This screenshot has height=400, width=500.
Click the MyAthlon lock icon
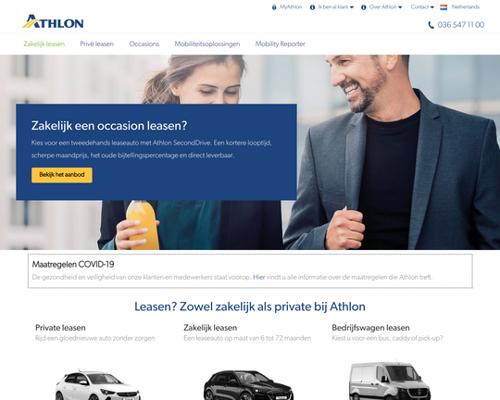coord(274,7)
